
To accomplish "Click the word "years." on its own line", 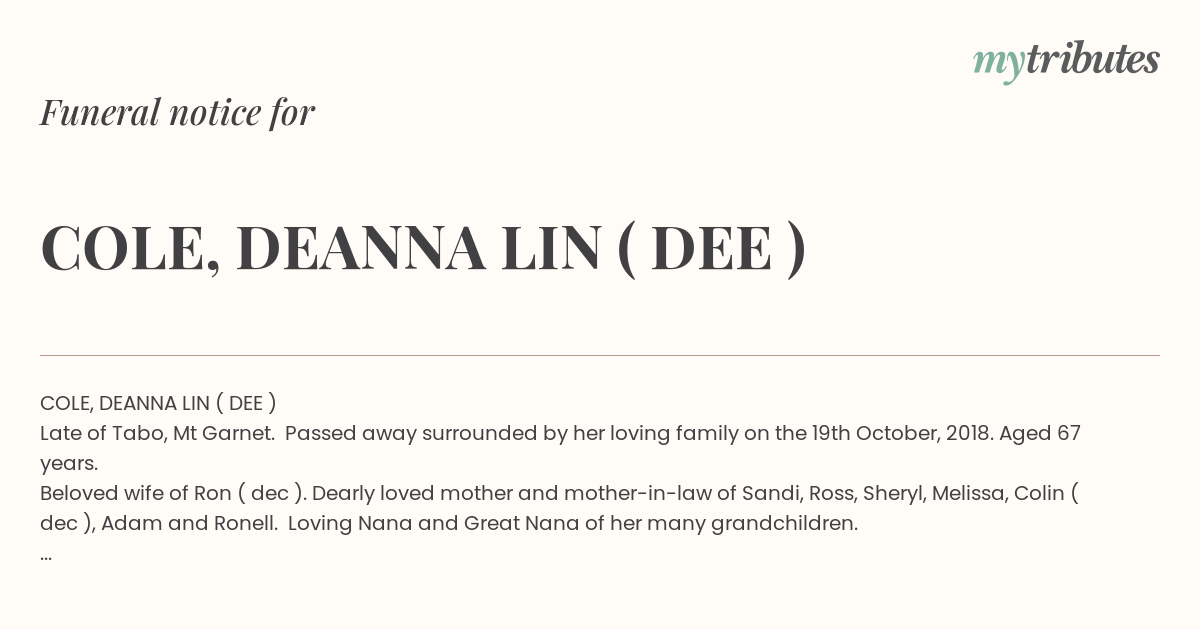I will coord(69,464).
